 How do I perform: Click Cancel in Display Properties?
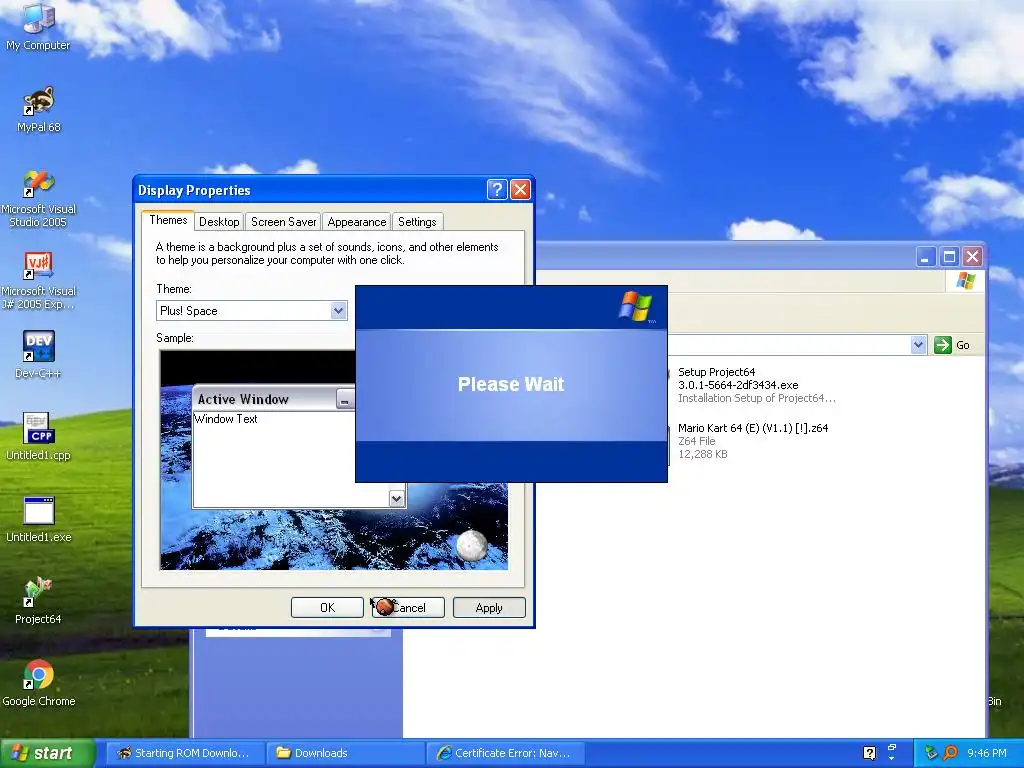408,607
